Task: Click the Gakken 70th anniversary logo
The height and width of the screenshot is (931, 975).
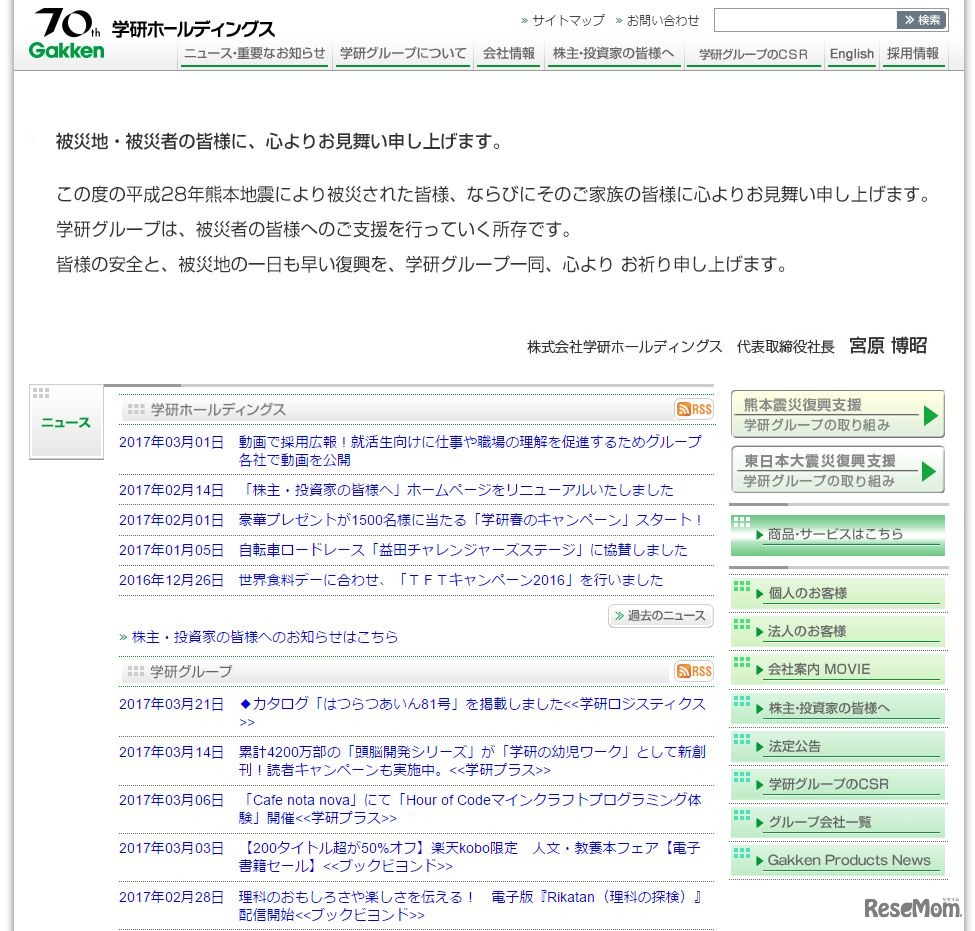Action: (65, 29)
